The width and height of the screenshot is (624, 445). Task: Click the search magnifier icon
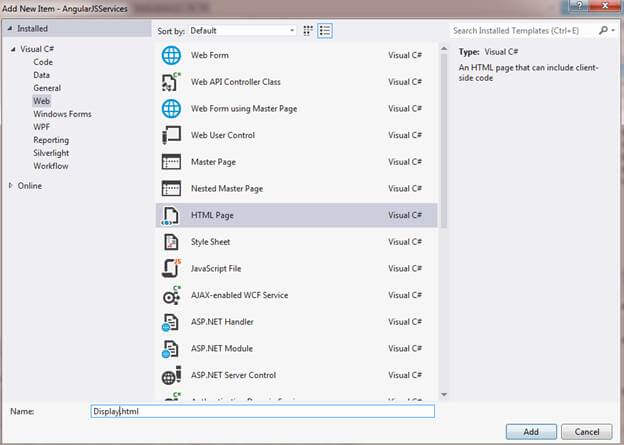click(603, 30)
